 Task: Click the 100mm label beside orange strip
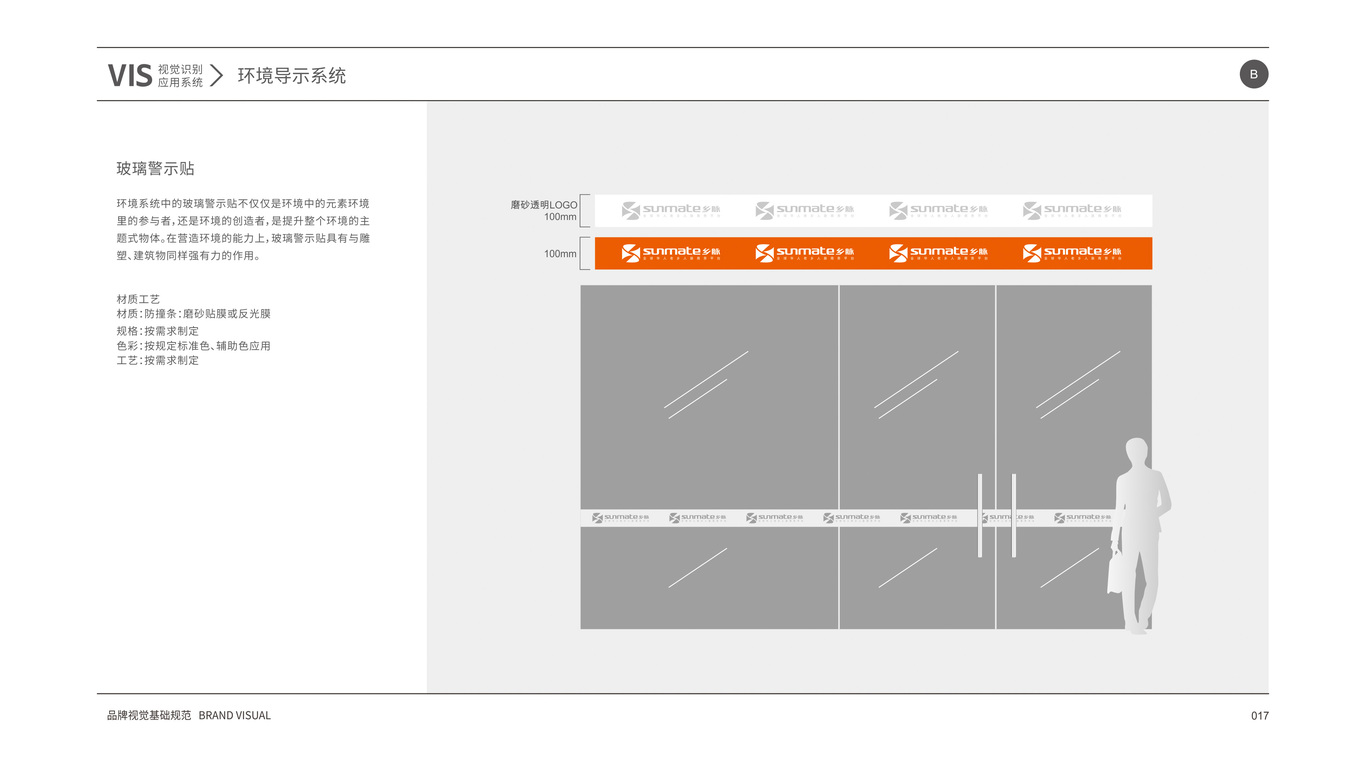tap(560, 254)
